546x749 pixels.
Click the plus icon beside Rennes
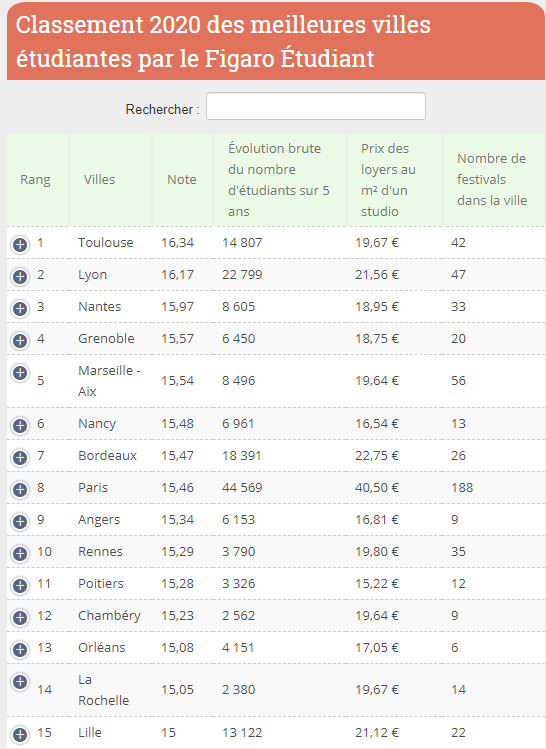click(x=20, y=554)
